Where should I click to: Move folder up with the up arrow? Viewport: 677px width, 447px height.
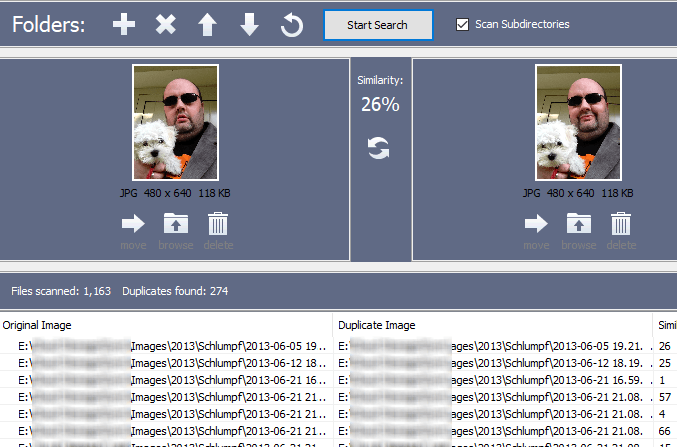pyautogui.click(x=207, y=24)
